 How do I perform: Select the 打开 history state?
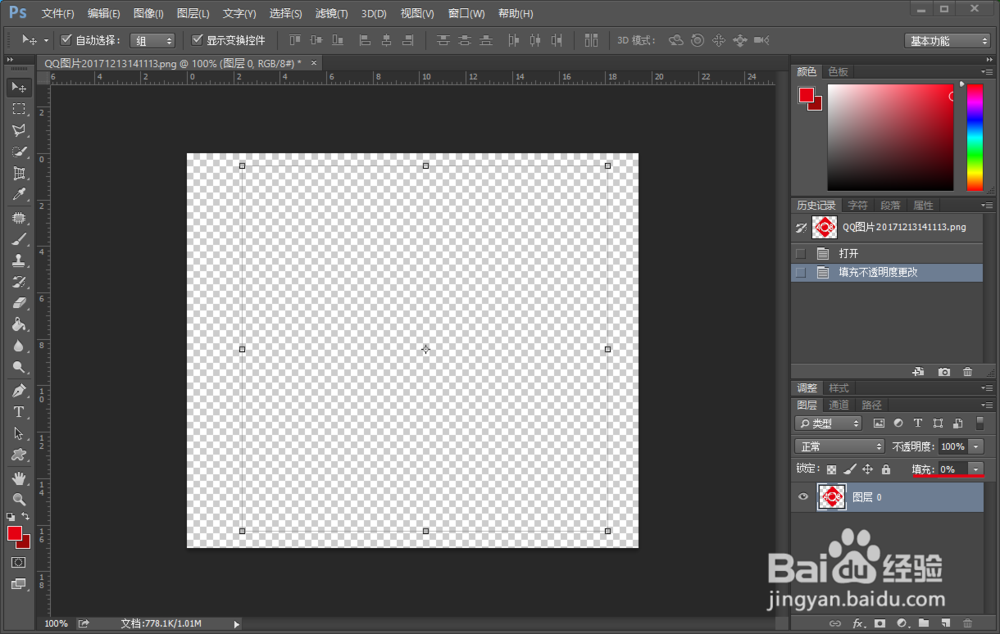(887, 253)
